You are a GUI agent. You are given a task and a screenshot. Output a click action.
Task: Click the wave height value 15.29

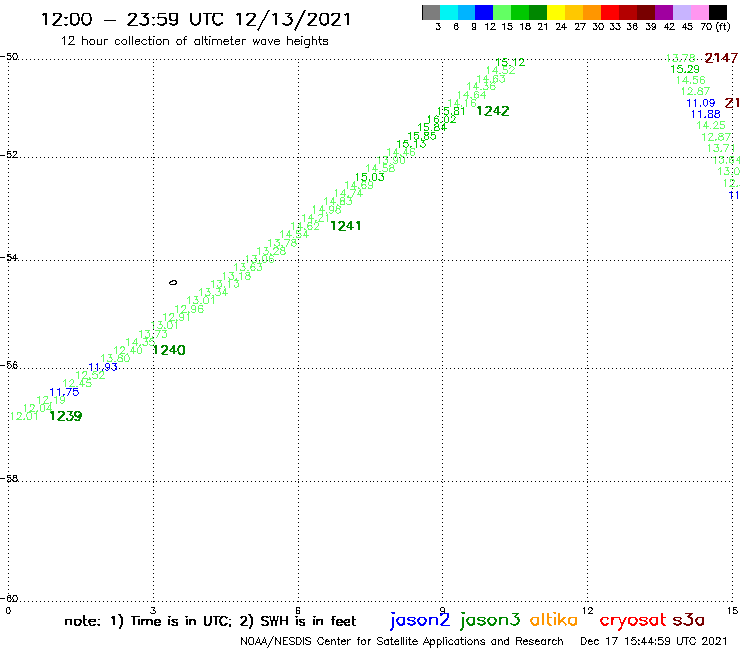click(x=685, y=69)
